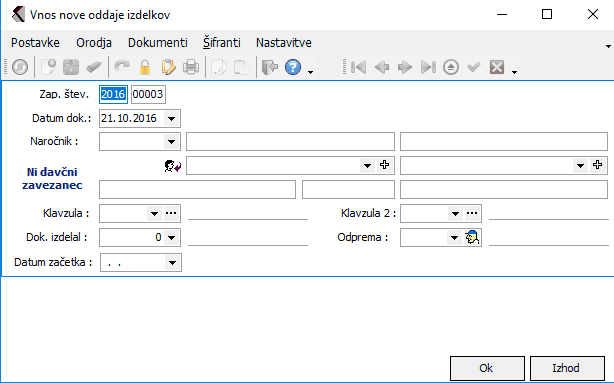Click the grayed save disk icon
This screenshot has width=614, height=383.
[x=71, y=67]
